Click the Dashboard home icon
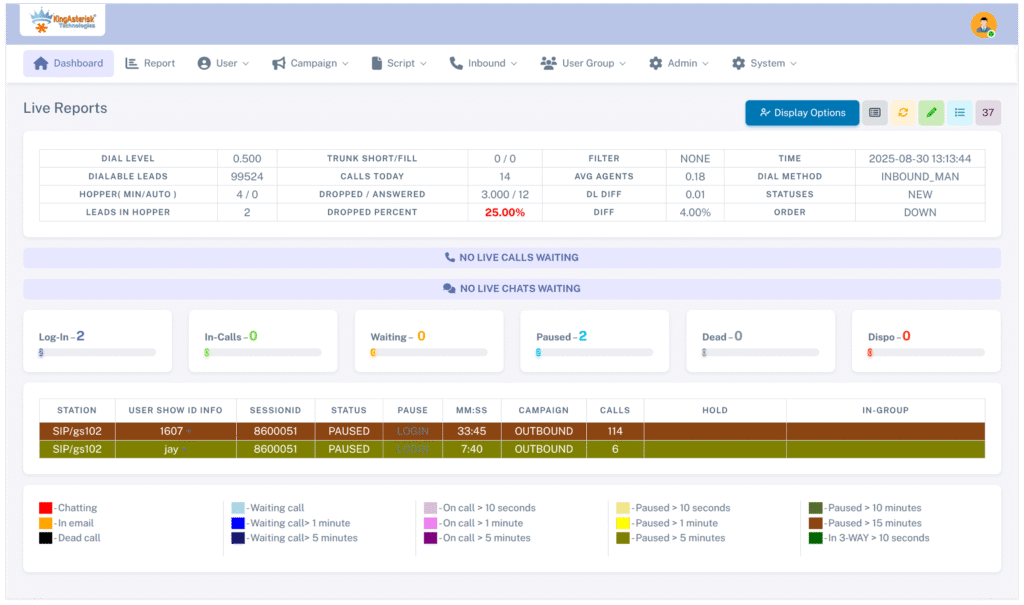This screenshot has width=1024, height=605. tap(41, 63)
